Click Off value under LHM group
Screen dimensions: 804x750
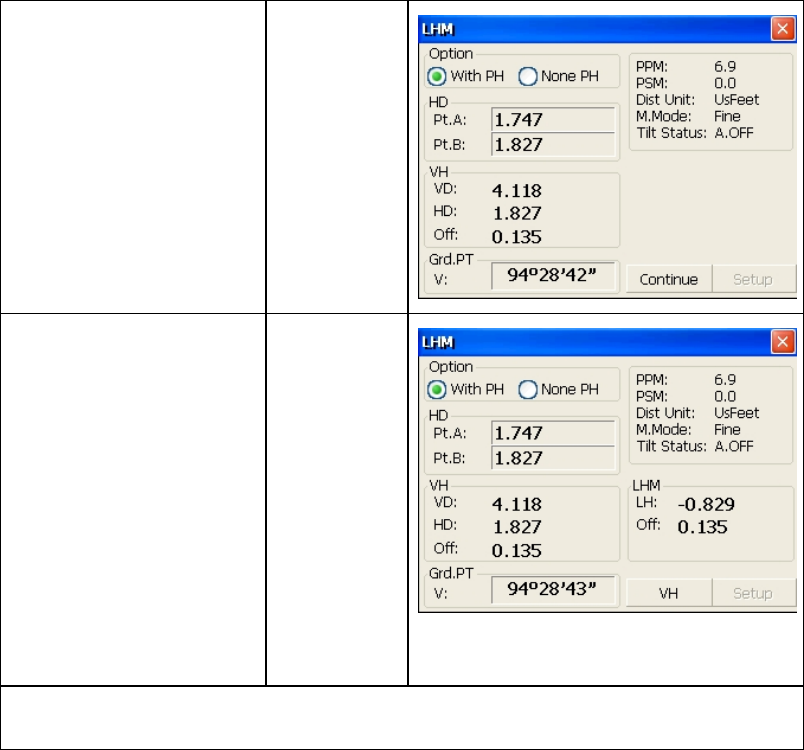702,527
